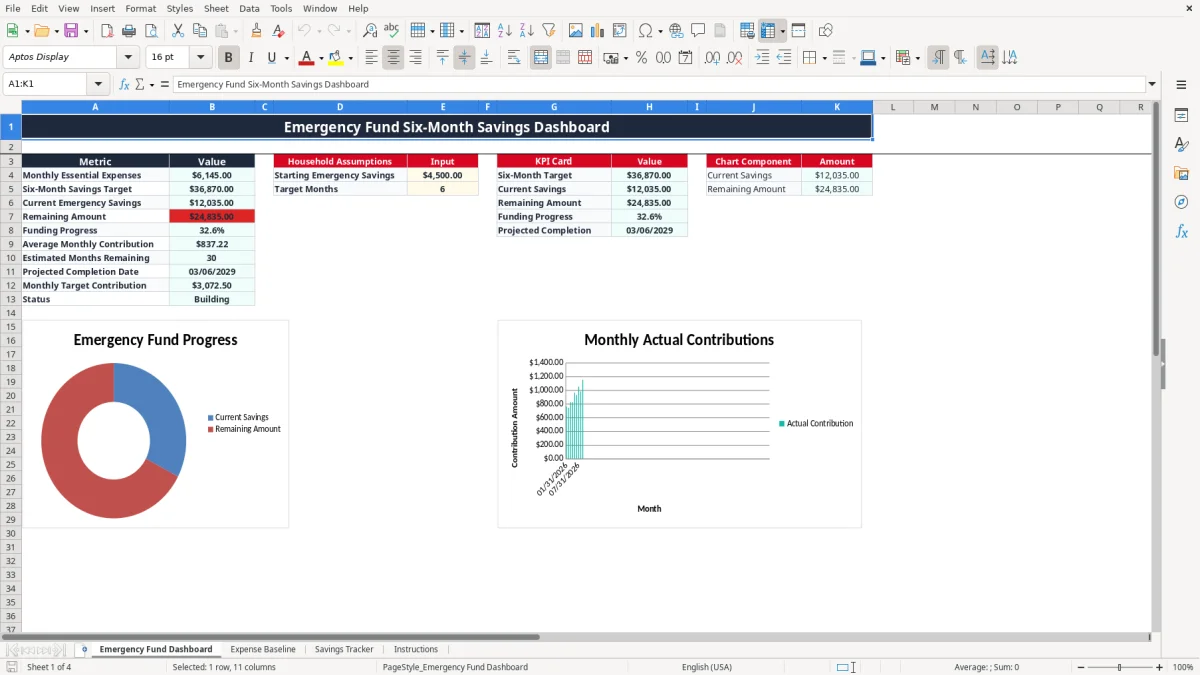This screenshot has width=1200, height=675.
Task: Click the Save document icon
Action: pos(71,31)
